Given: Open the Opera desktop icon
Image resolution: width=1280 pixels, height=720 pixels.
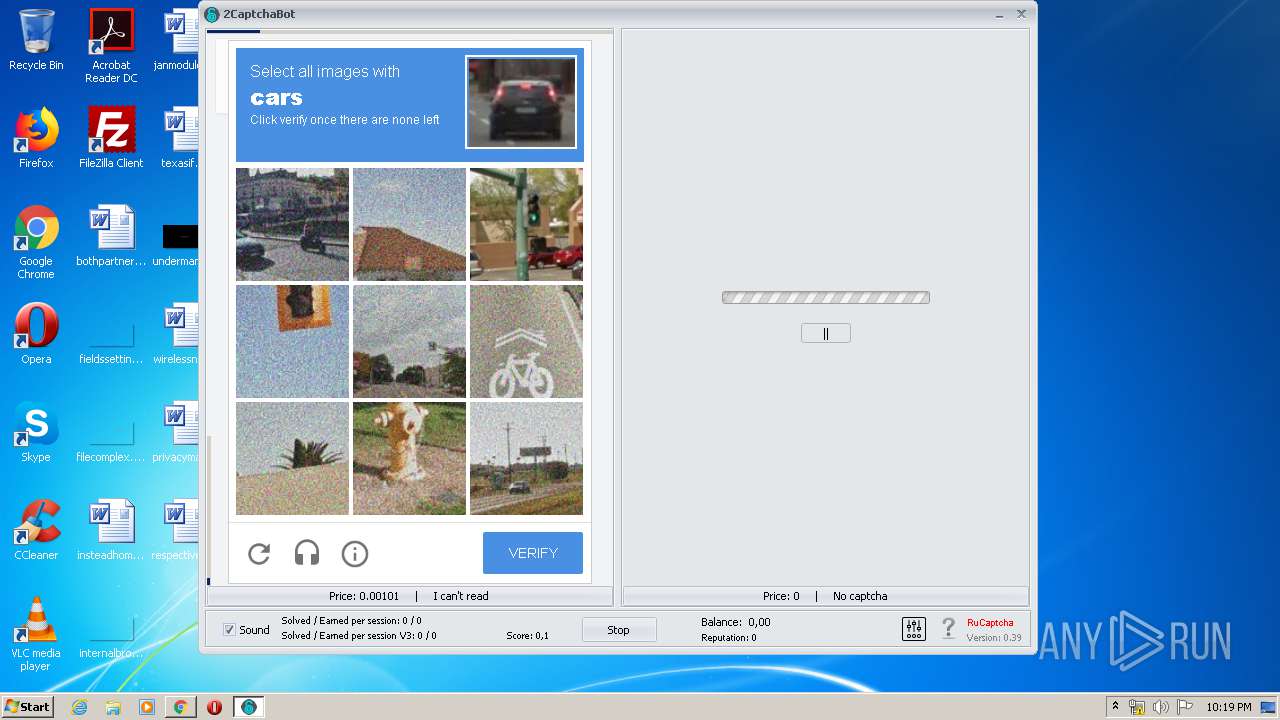Looking at the screenshot, I should click(x=36, y=334).
